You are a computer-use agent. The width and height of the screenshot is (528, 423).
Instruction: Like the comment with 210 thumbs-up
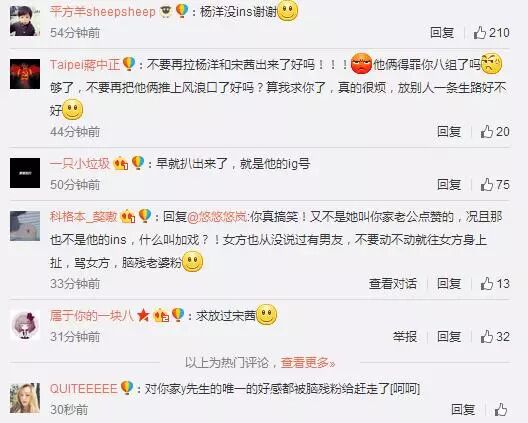491,33
